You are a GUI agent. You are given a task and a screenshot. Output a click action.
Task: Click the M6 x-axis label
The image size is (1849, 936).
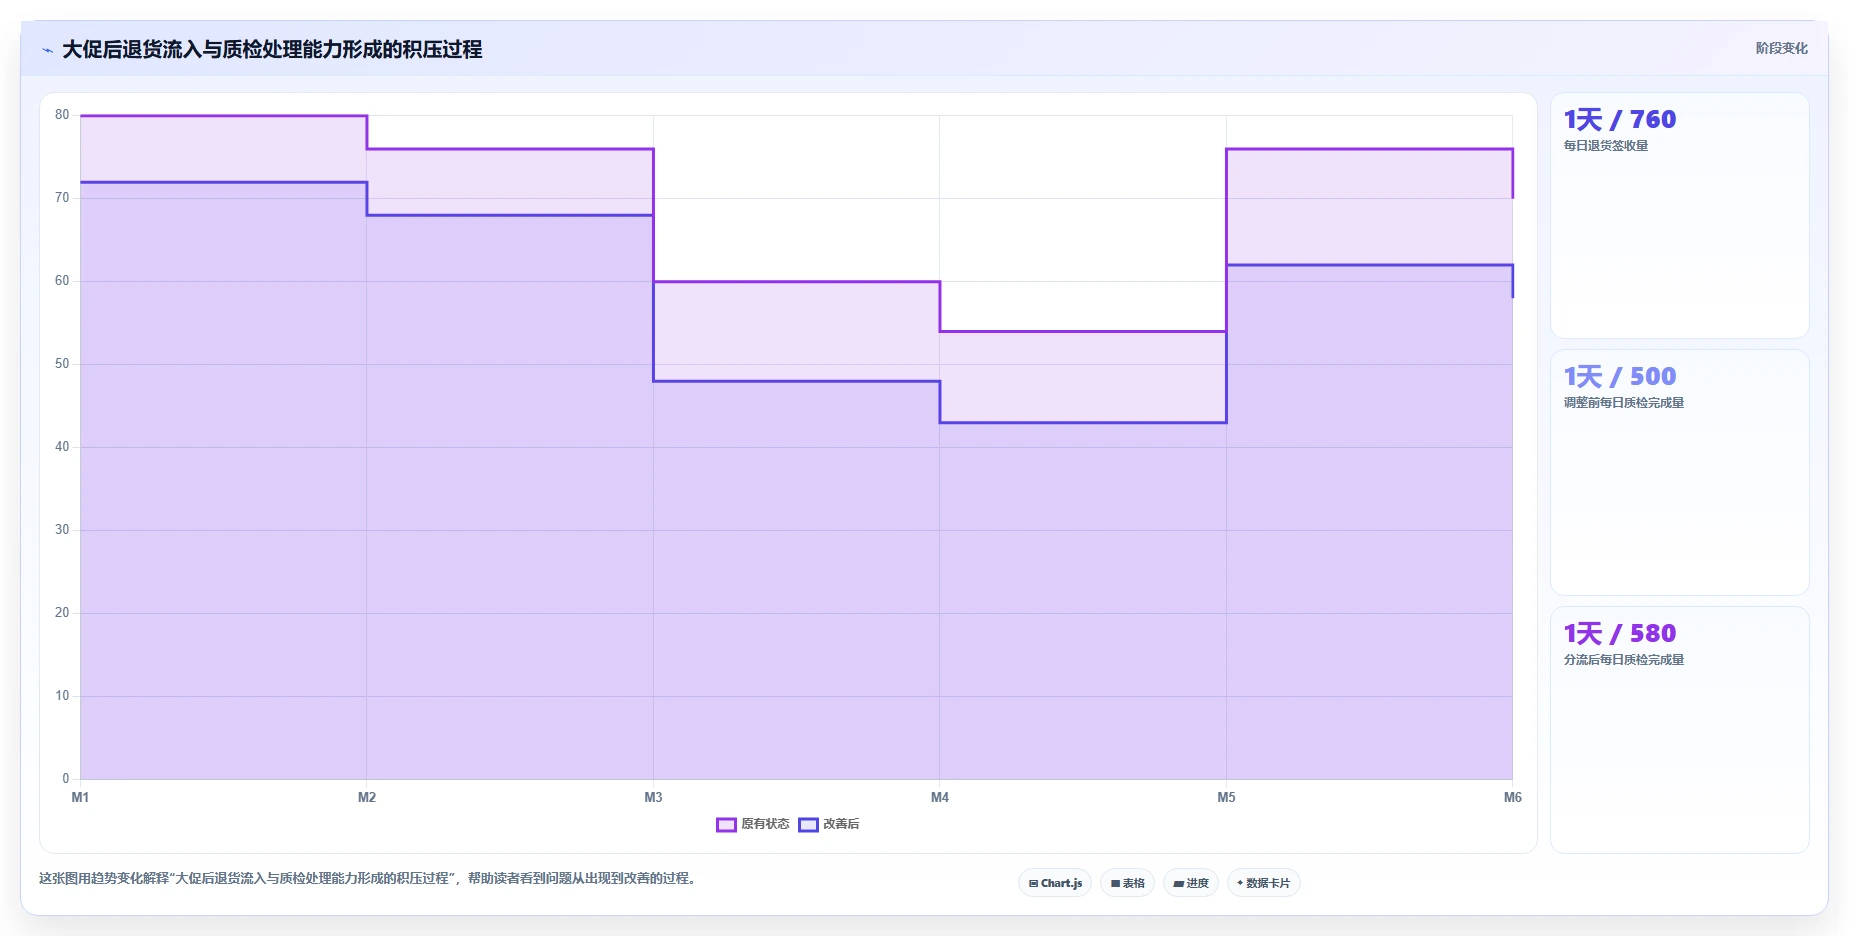[1512, 797]
